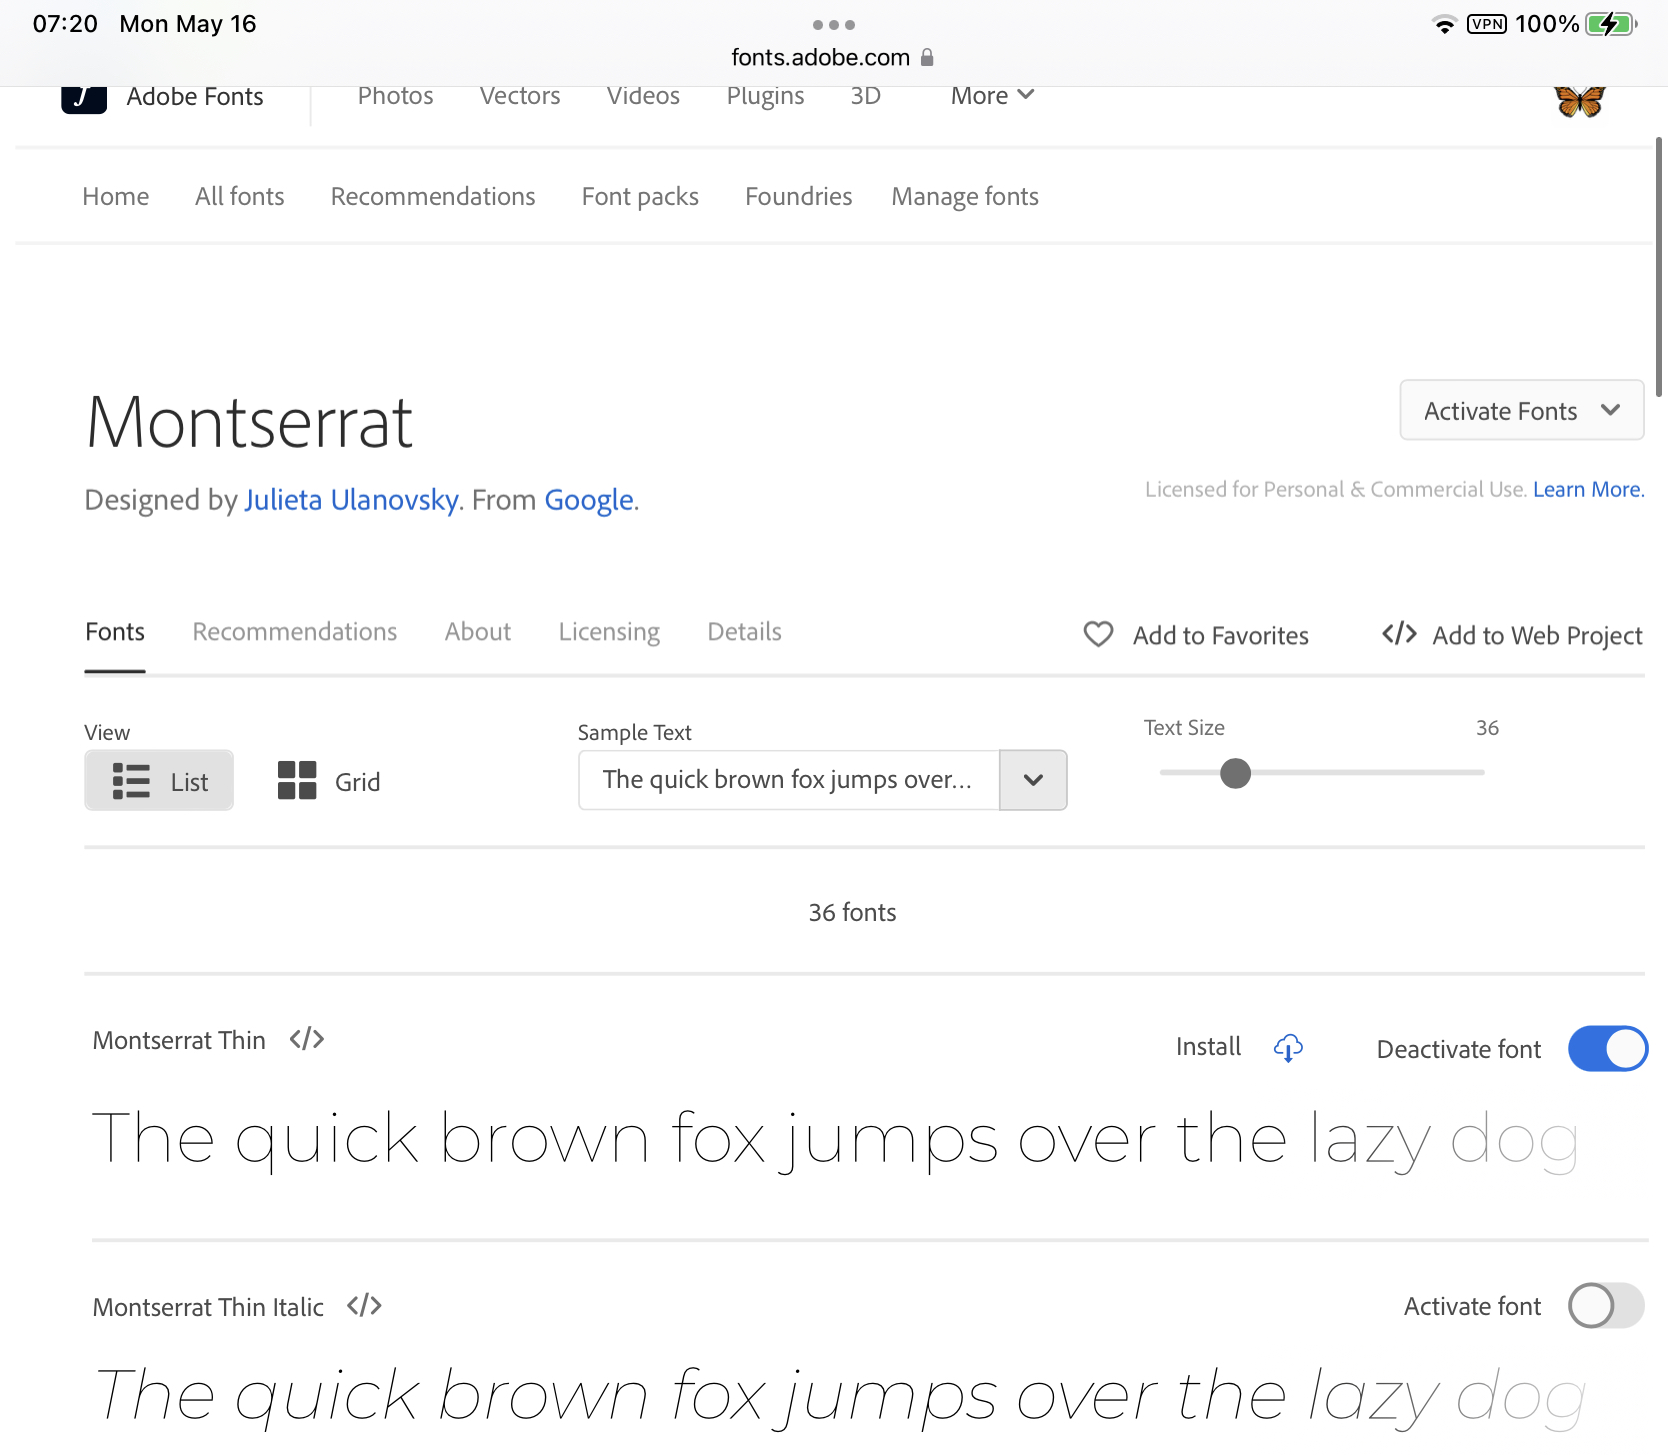Image resolution: width=1668 pixels, height=1455 pixels.
Task: Switch to the About tab
Action: (478, 632)
